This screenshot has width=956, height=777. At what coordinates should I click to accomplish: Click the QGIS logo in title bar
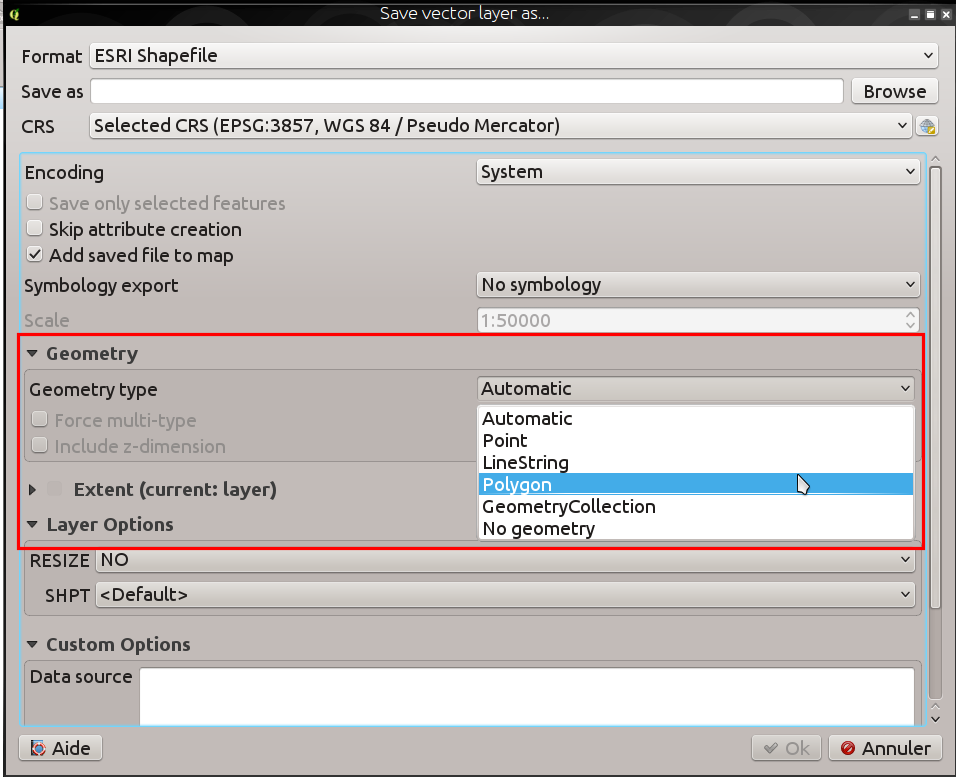[15, 13]
